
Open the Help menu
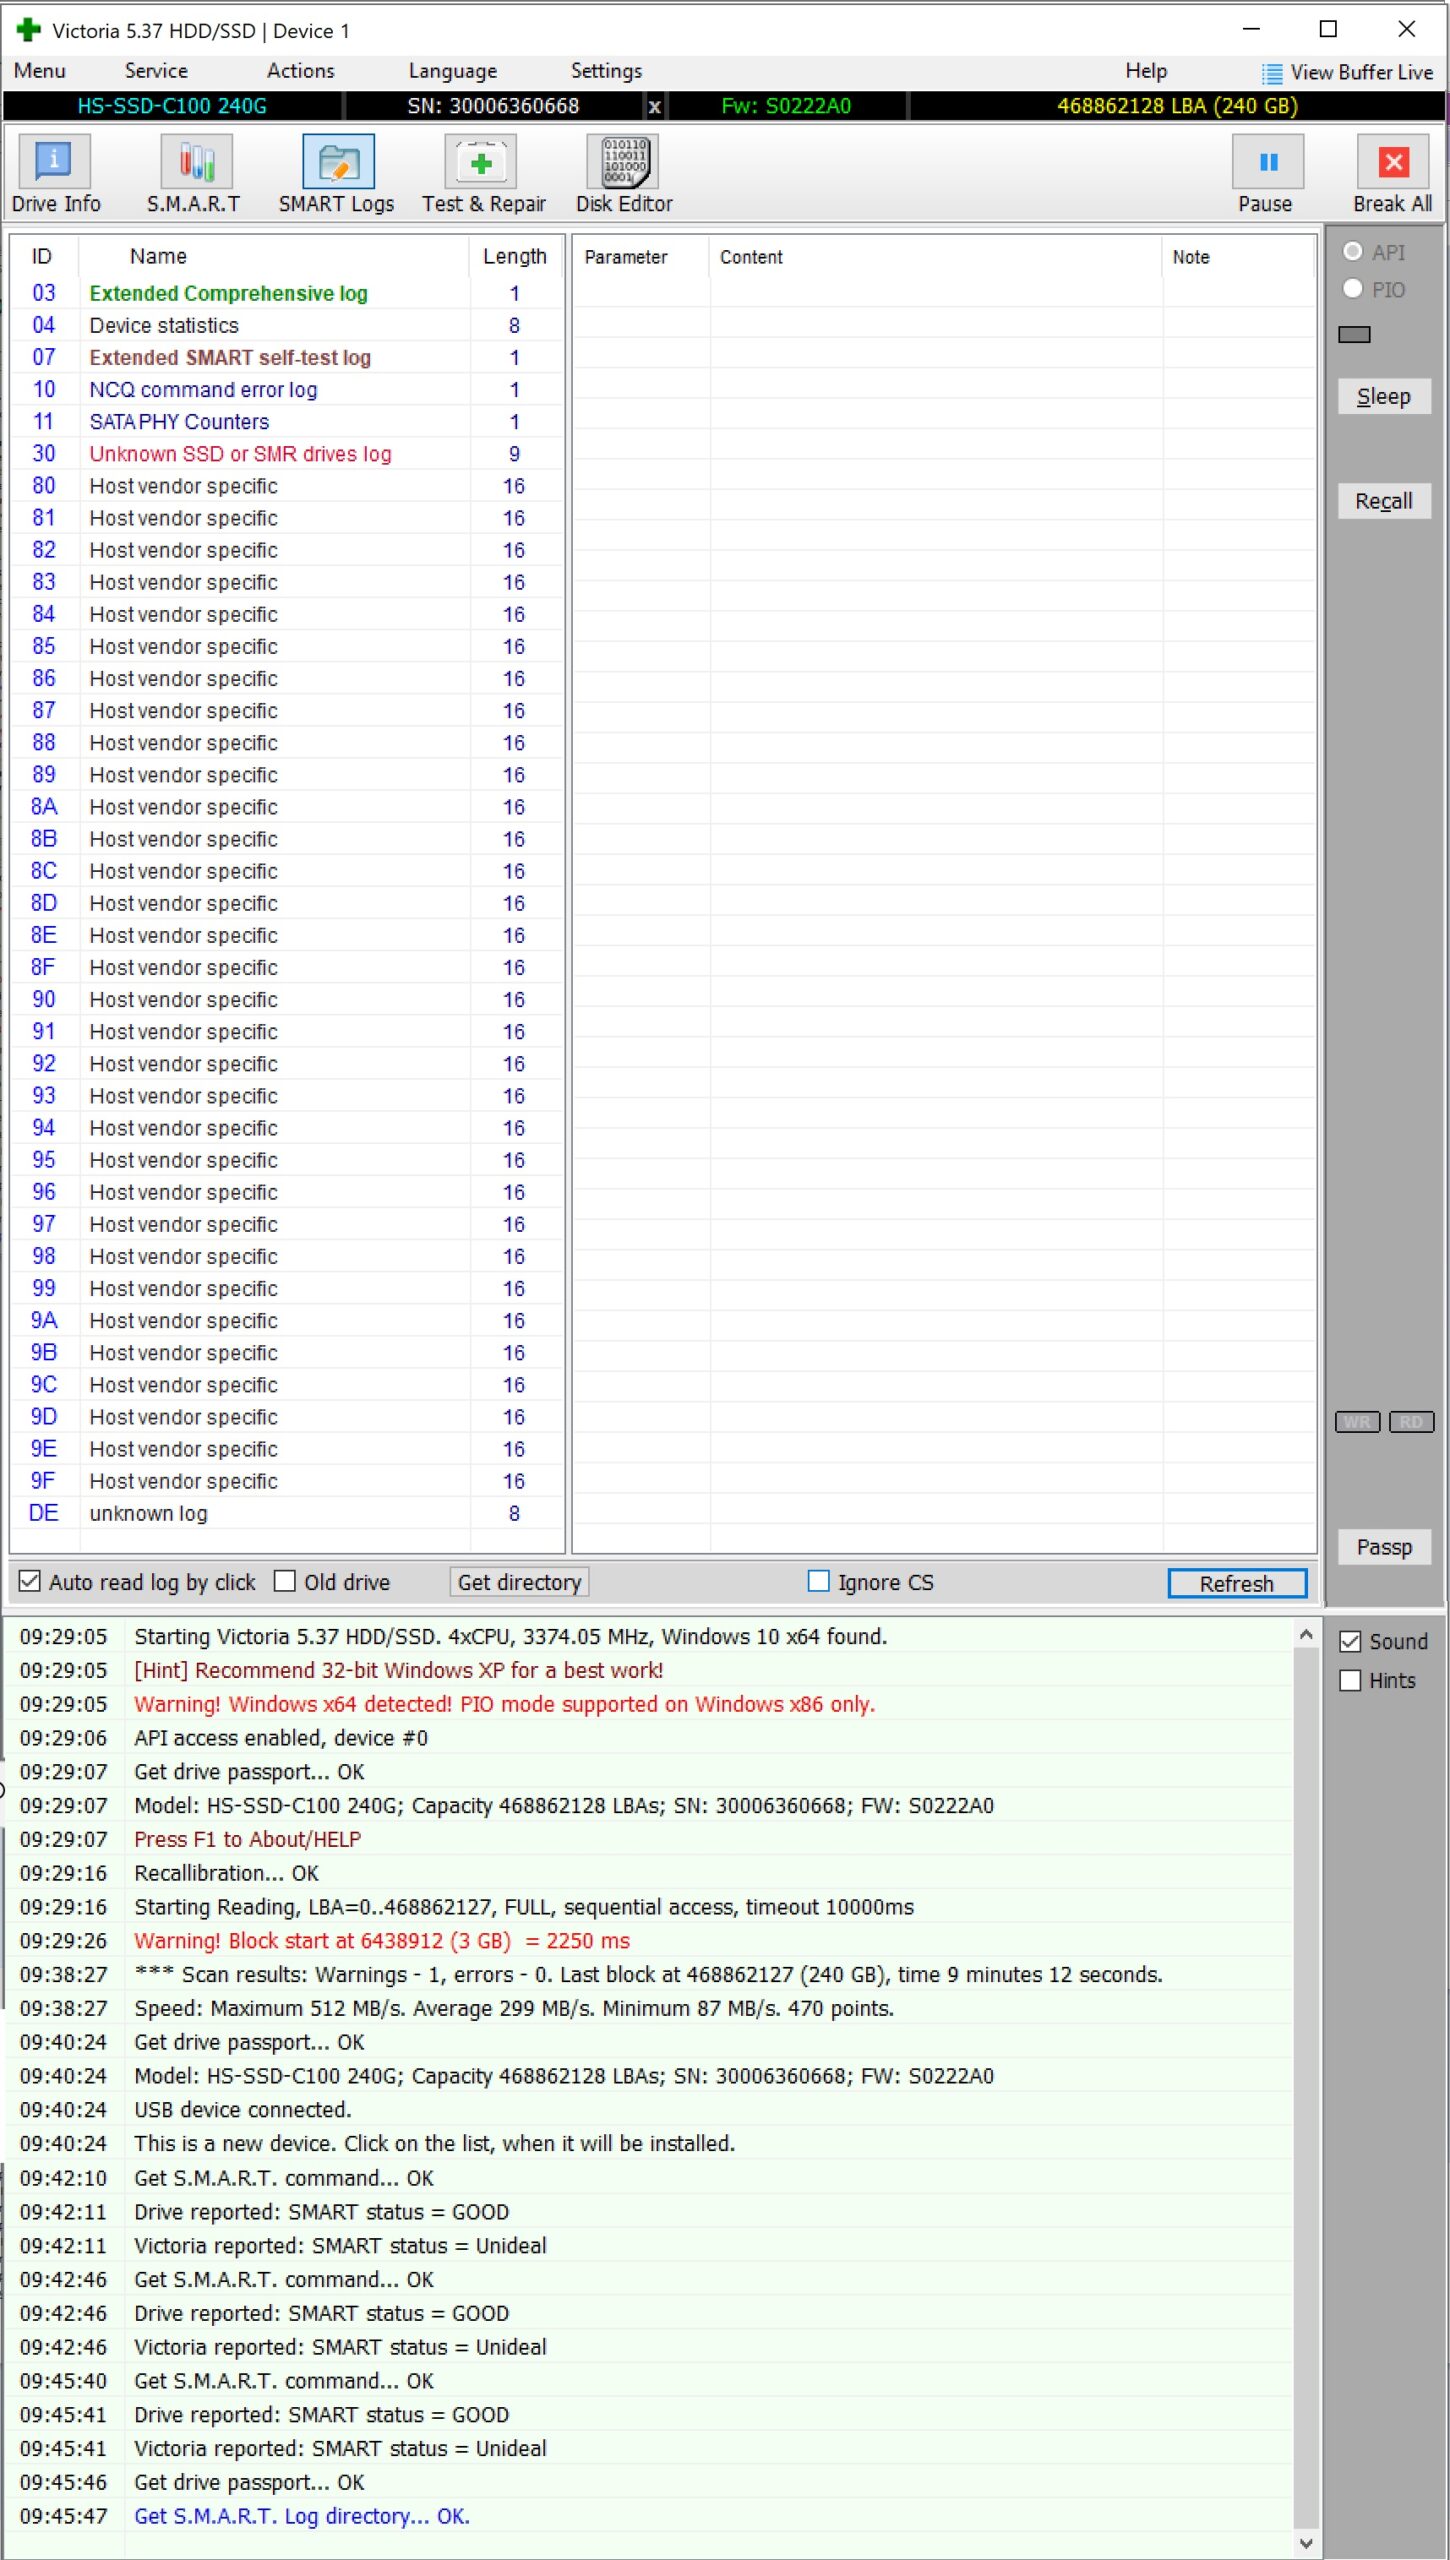click(1146, 71)
